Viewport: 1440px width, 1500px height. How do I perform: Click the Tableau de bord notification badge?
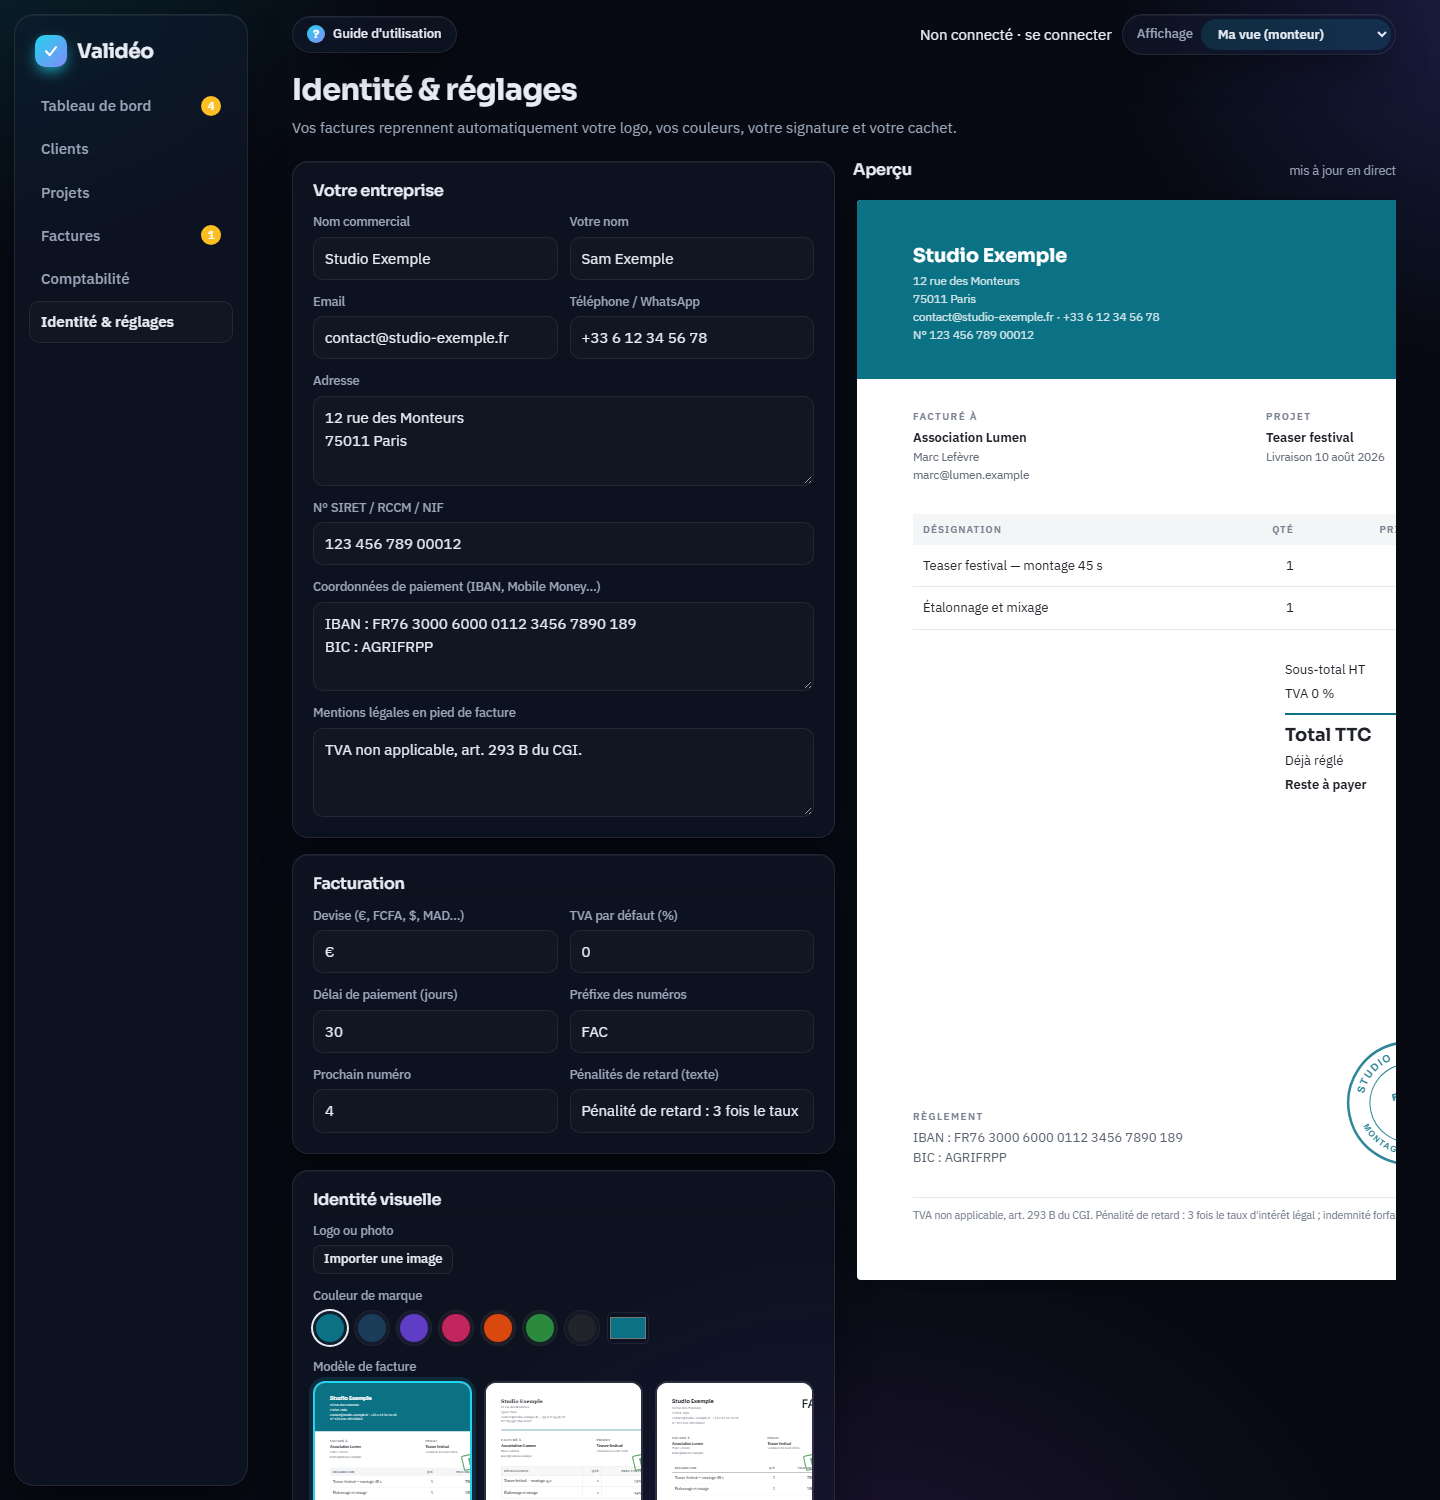211,106
